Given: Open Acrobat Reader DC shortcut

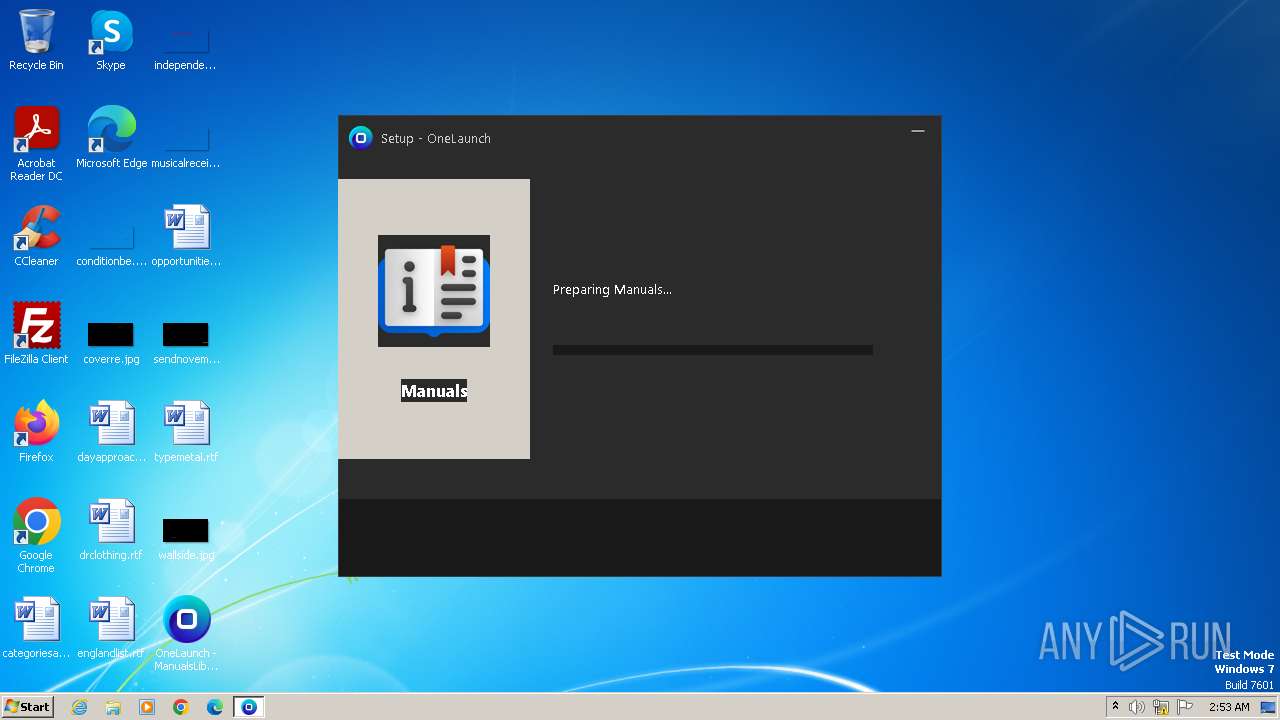Looking at the screenshot, I should 36,143.
